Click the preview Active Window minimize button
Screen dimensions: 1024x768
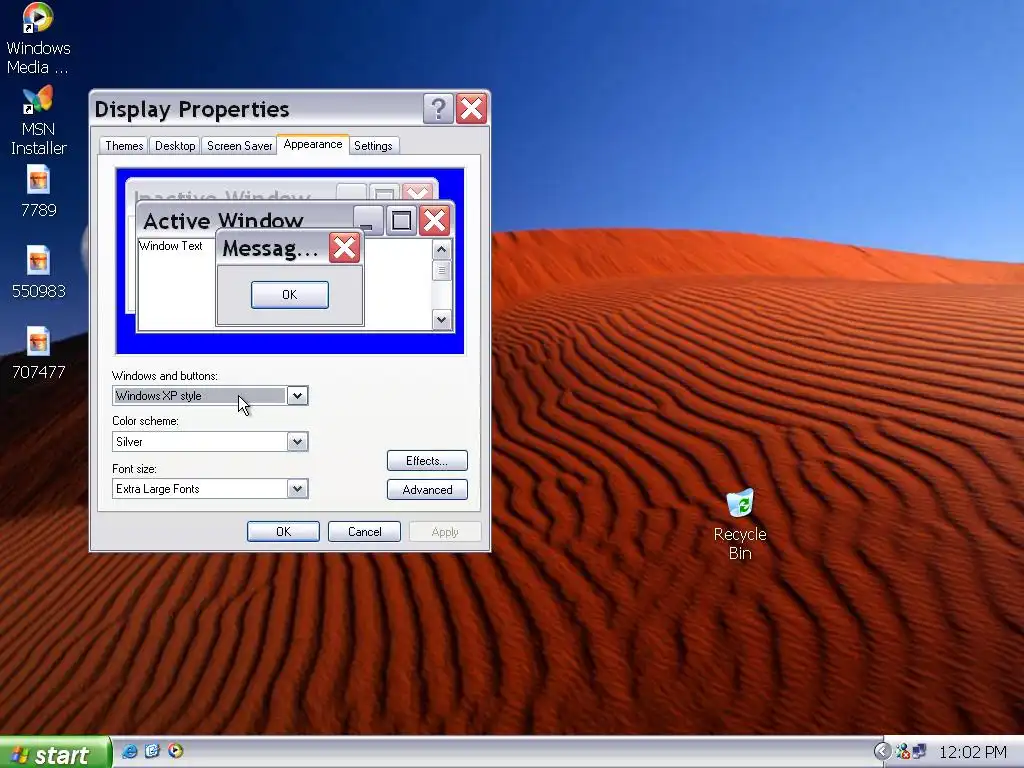[368, 221]
